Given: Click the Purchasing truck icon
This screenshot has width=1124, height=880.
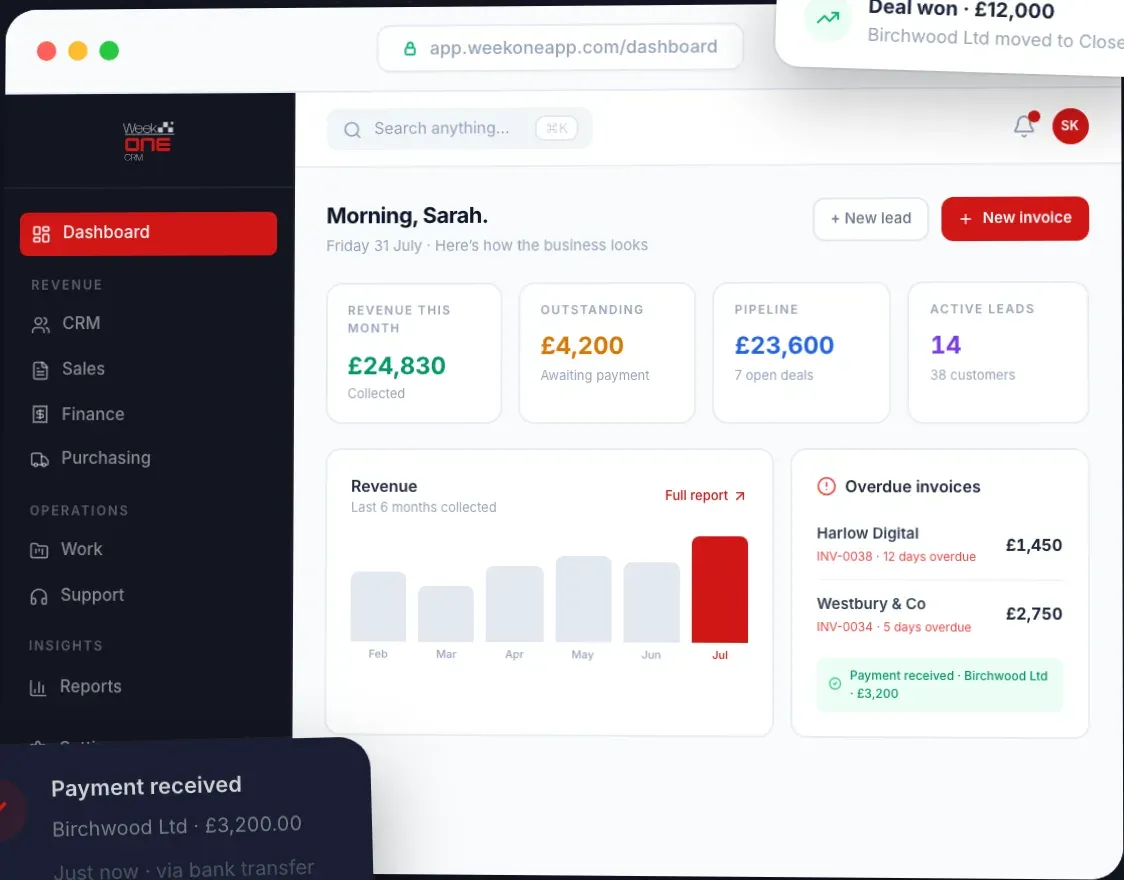Looking at the screenshot, I should click(x=39, y=459).
